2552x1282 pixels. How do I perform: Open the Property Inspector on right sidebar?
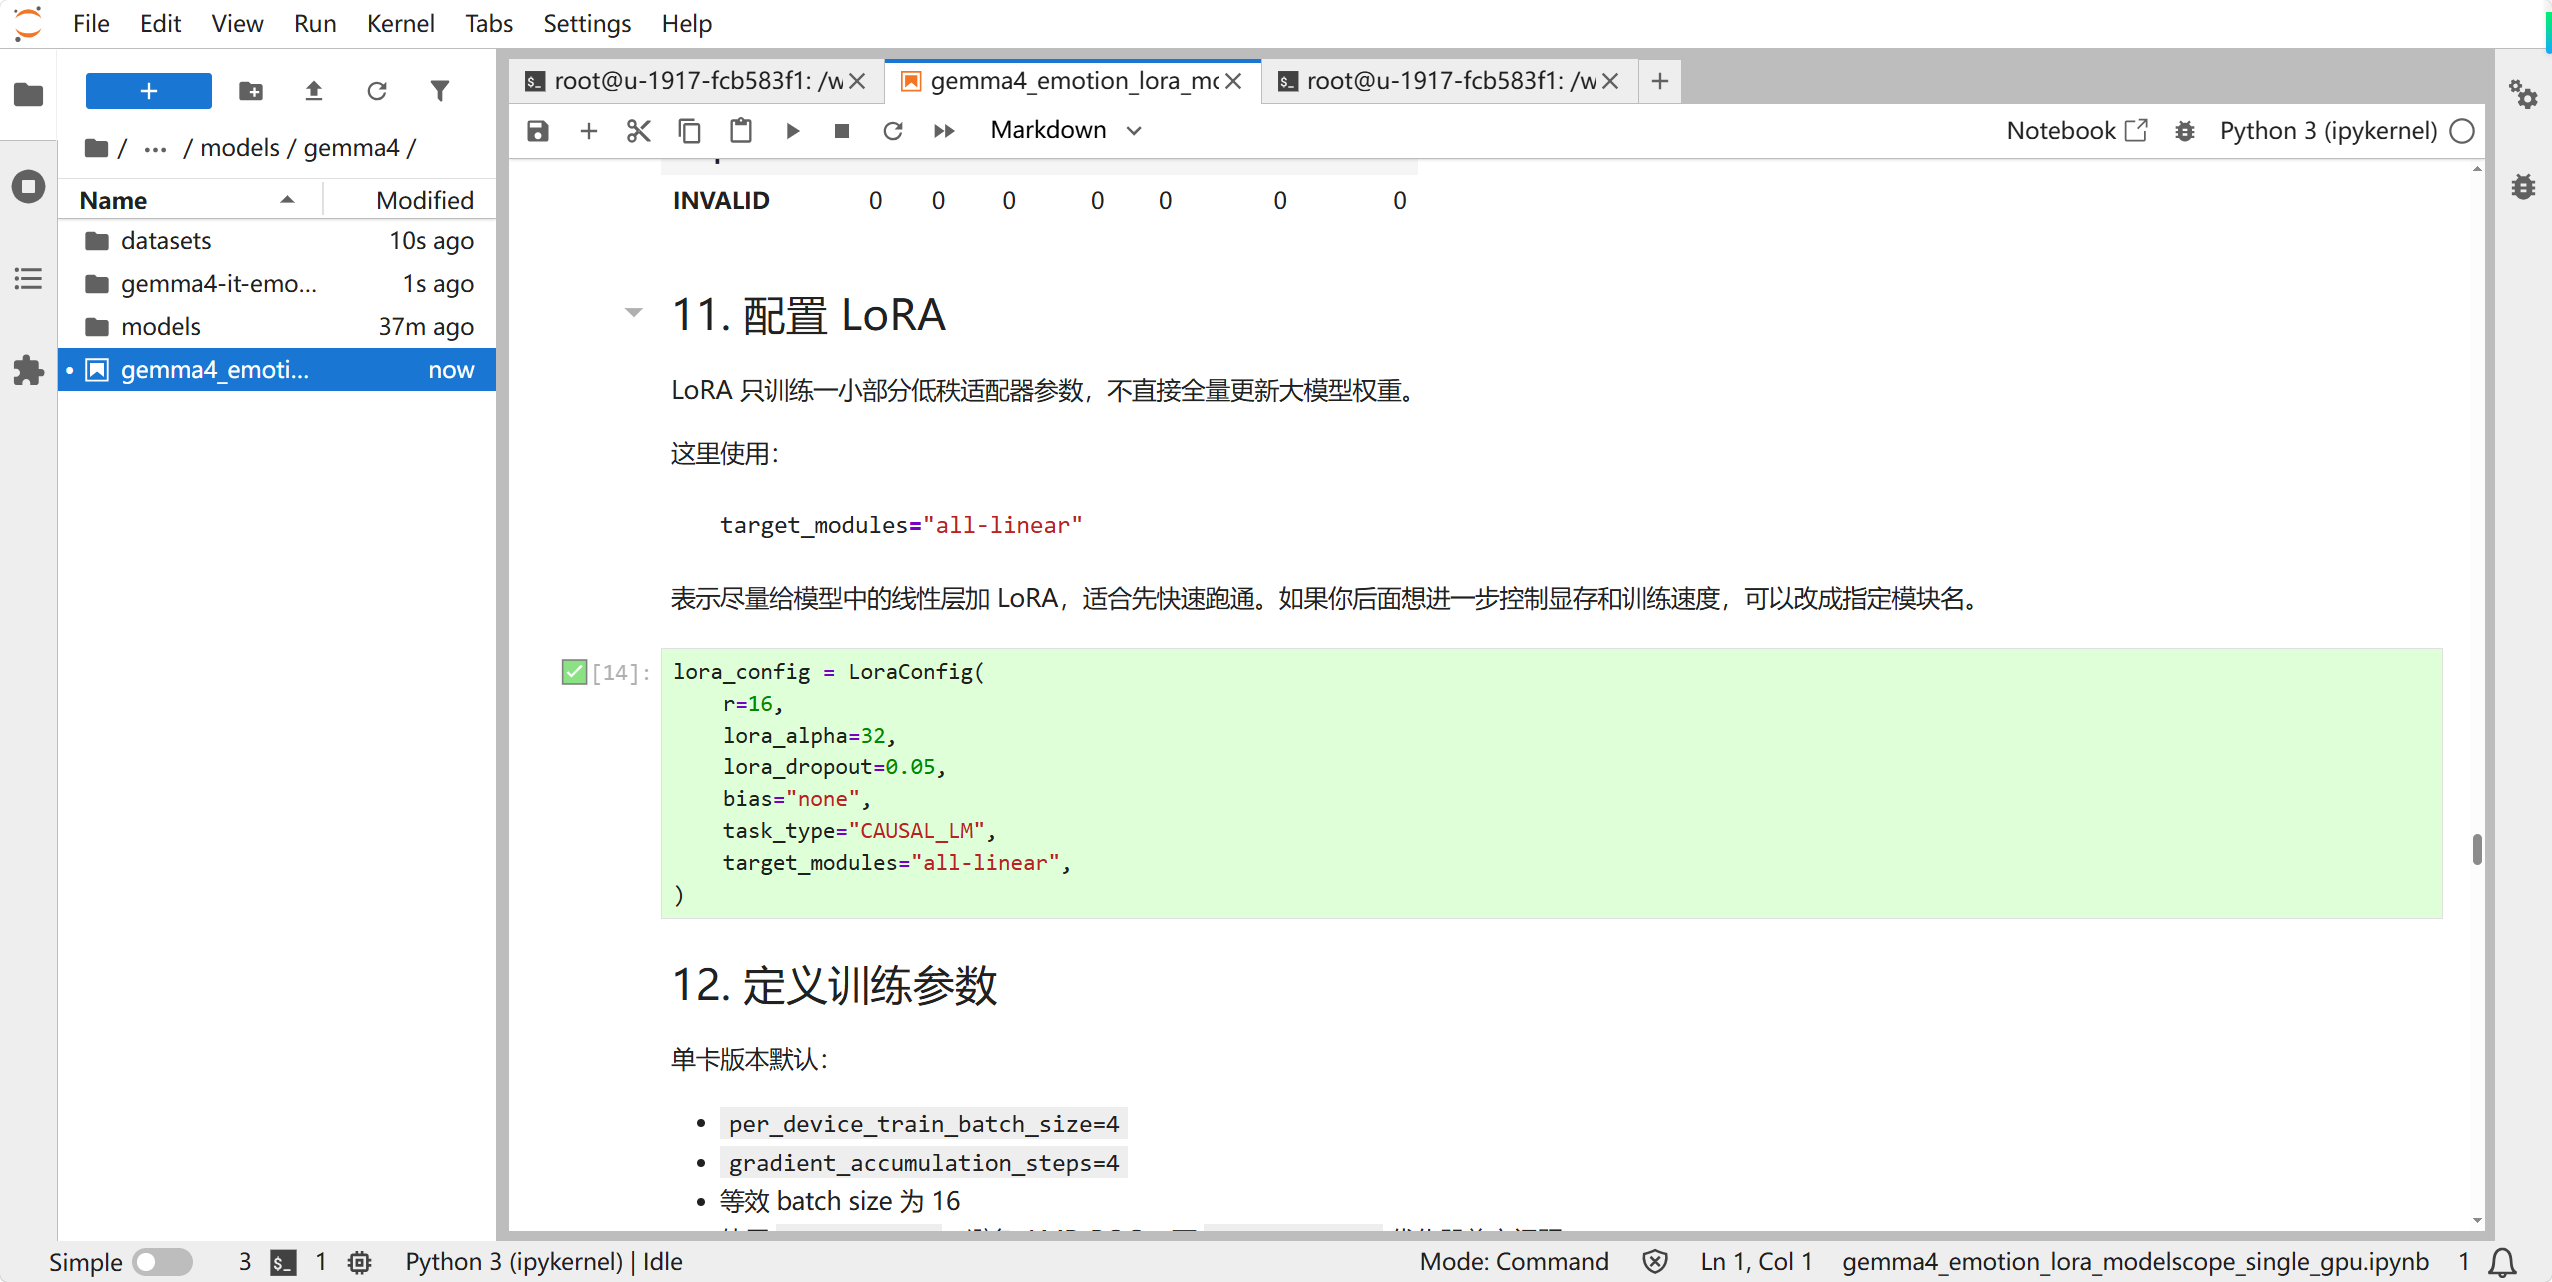click(x=2523, y=95)
